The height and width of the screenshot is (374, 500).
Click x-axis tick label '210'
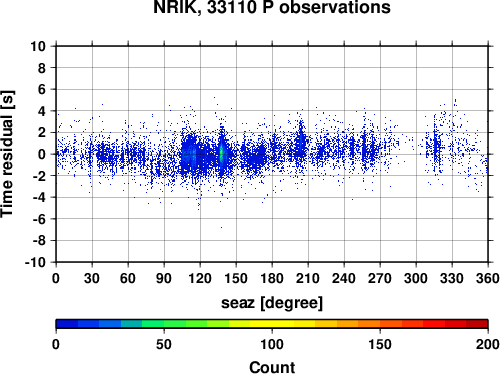(x=308, y=278)
